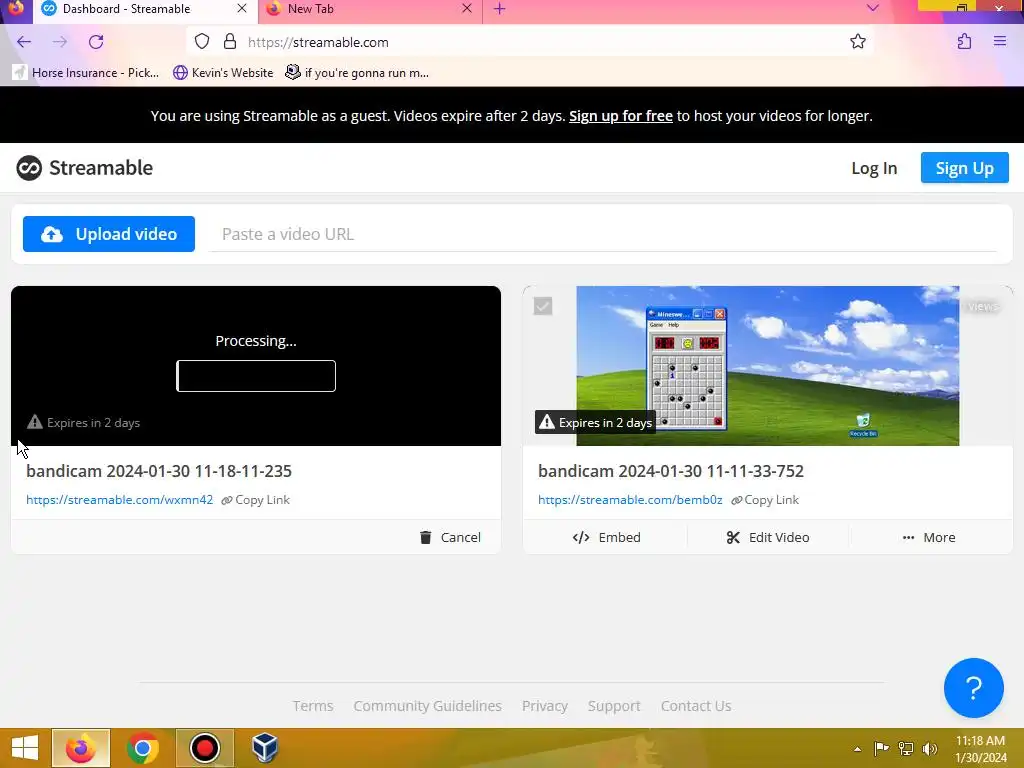
Task: Close the Dashboard - Streamable tab
Action: [242, 8]
